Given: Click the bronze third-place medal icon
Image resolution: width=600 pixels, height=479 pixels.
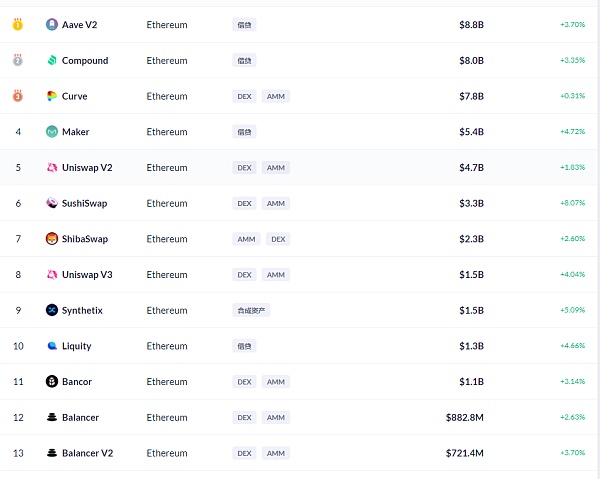Looking at the screenshot, I should click(x=18, y=96).
